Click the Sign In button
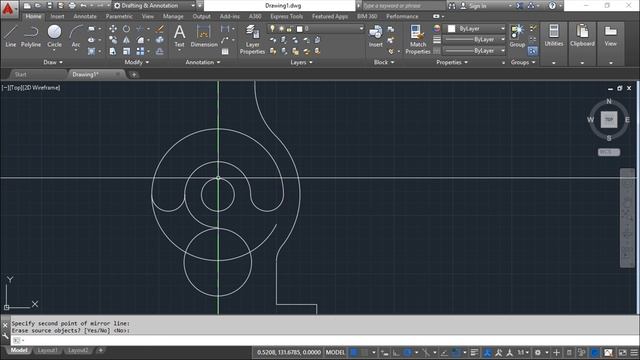The image size is (640, 360). 477,6
